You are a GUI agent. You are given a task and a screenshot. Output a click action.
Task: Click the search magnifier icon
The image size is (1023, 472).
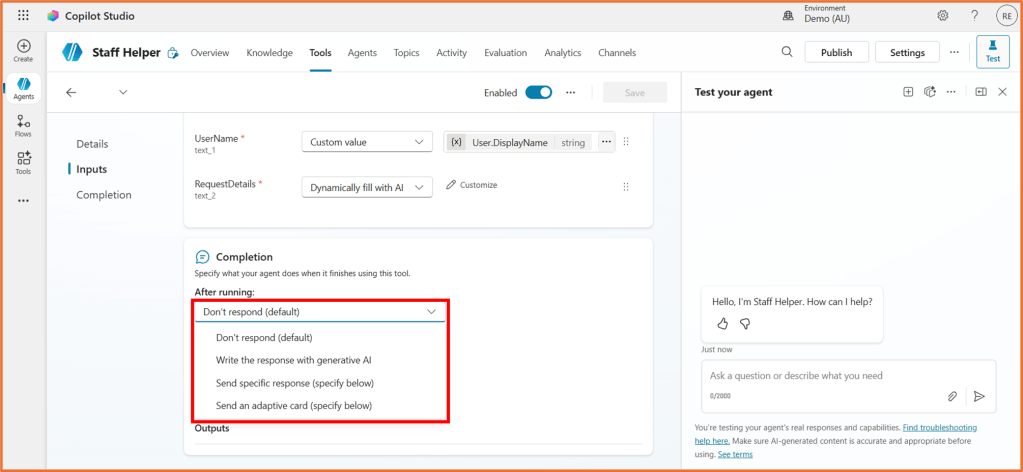point(787,52)
